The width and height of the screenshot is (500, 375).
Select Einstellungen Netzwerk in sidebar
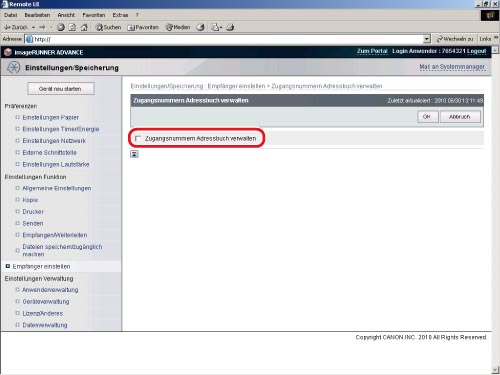pyautogui.click(x=54, y=141)
